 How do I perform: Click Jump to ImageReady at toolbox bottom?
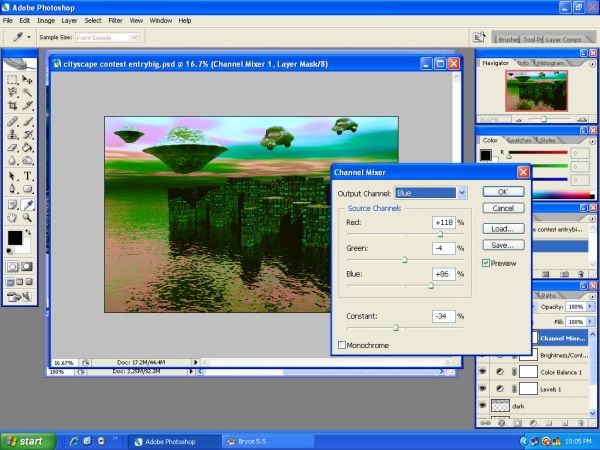[x=19, y=296]
